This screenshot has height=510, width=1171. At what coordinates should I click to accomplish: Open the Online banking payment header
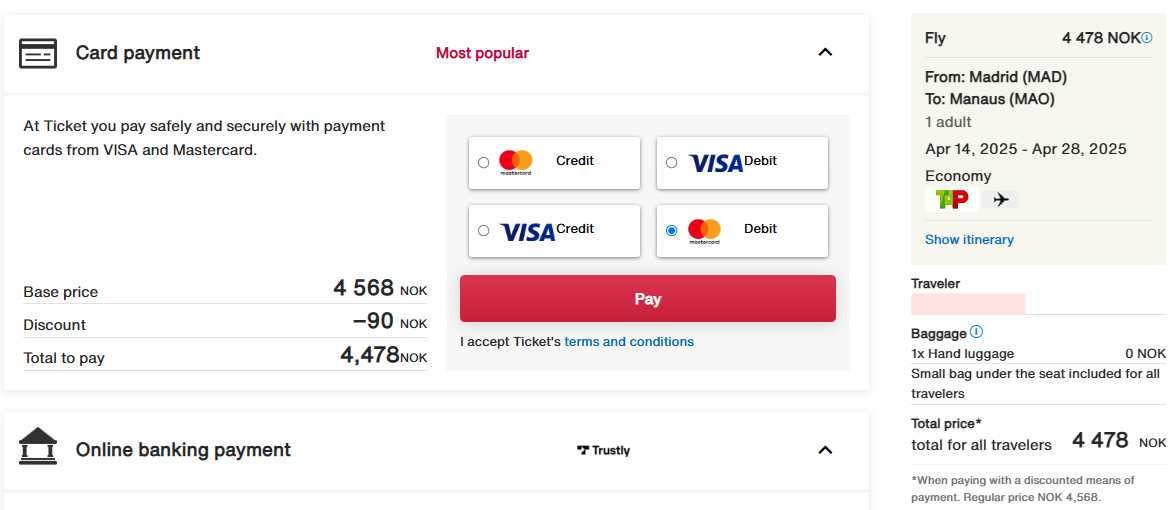click(436, 450)
